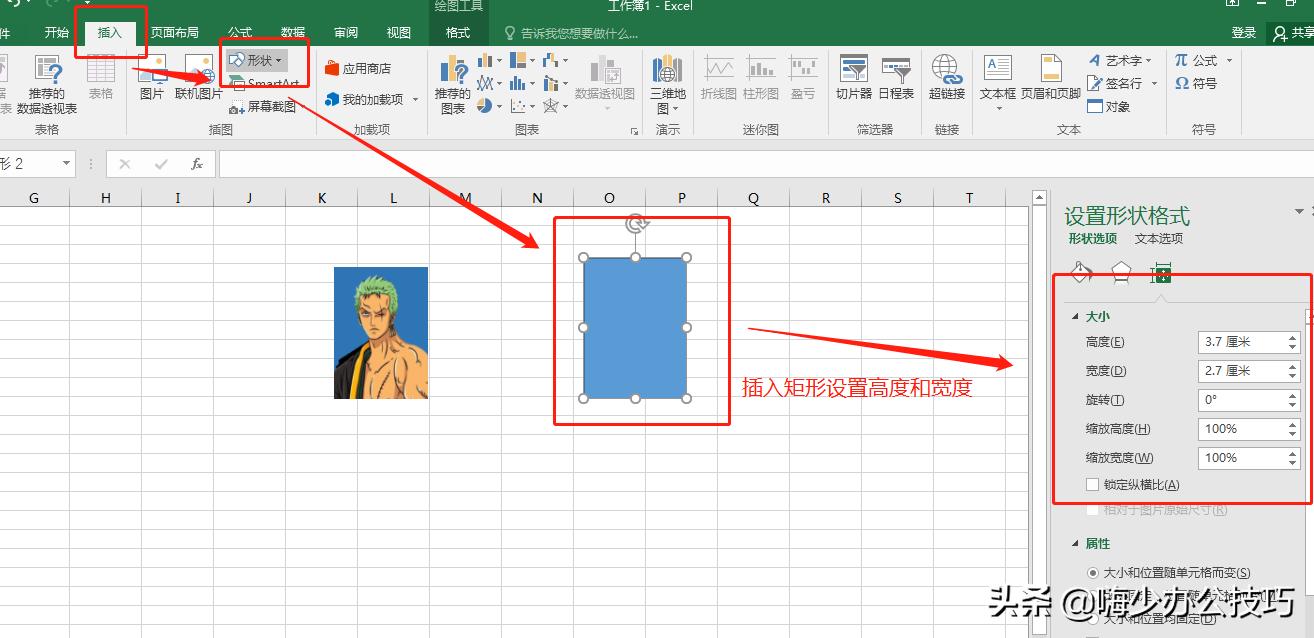This screenshot has width=1314, height=638.
Task: Decrease the 缩放宽度 scale width spinner
Action: (1293, 463)
